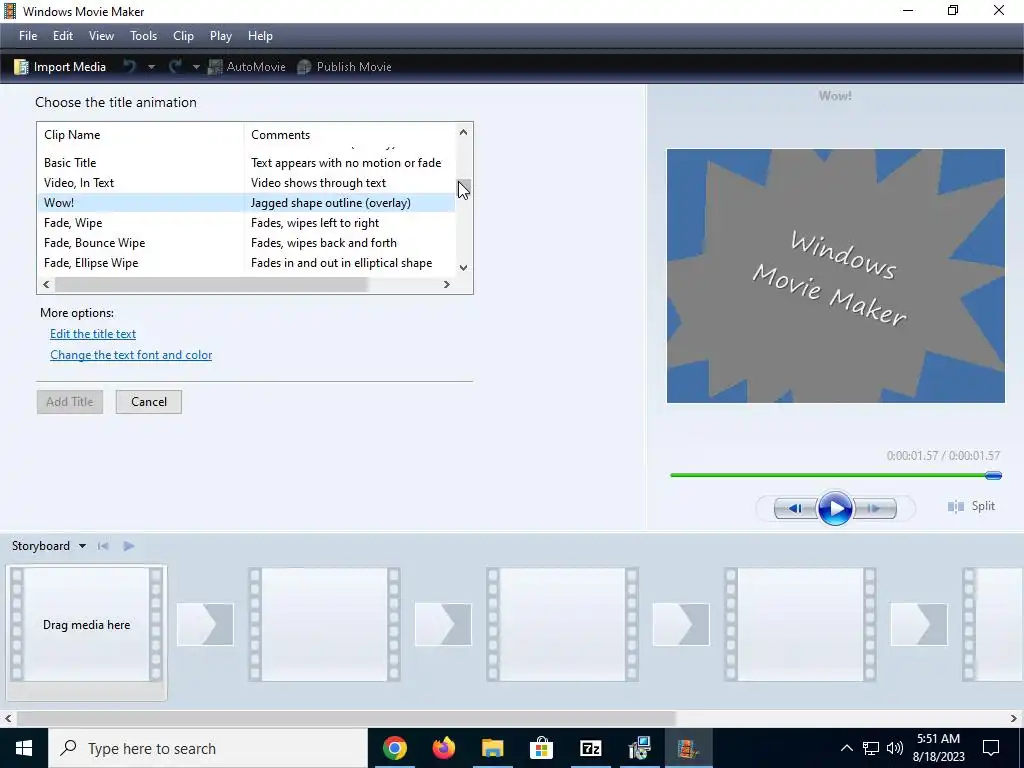Select the Video, In Text animation
This screenshot has height=768, width=1024.
[x=246, y=183]
